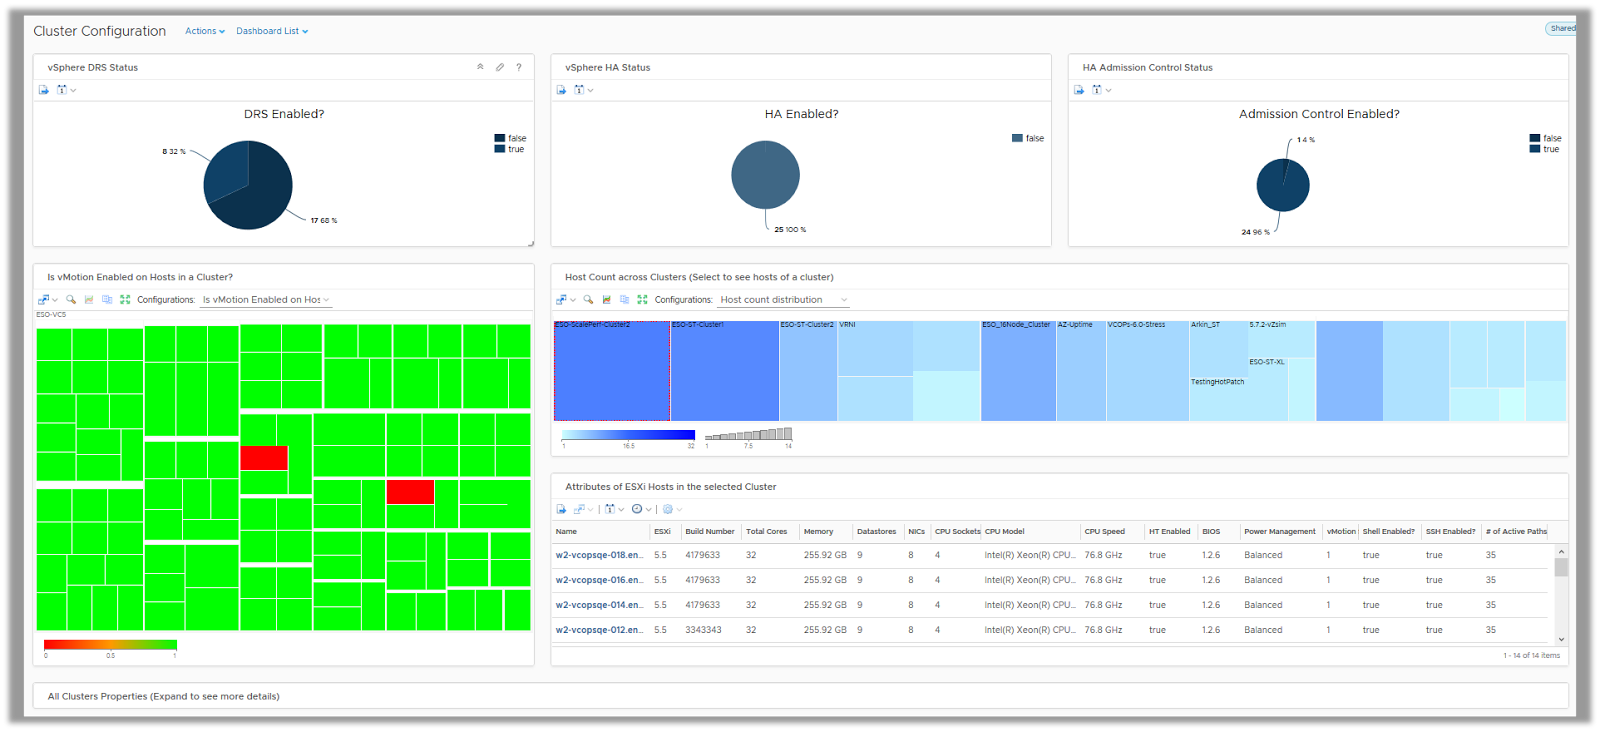Open host link w2-vcopsqe-018
Screen dimensions: 1600x732
point(599,555)
